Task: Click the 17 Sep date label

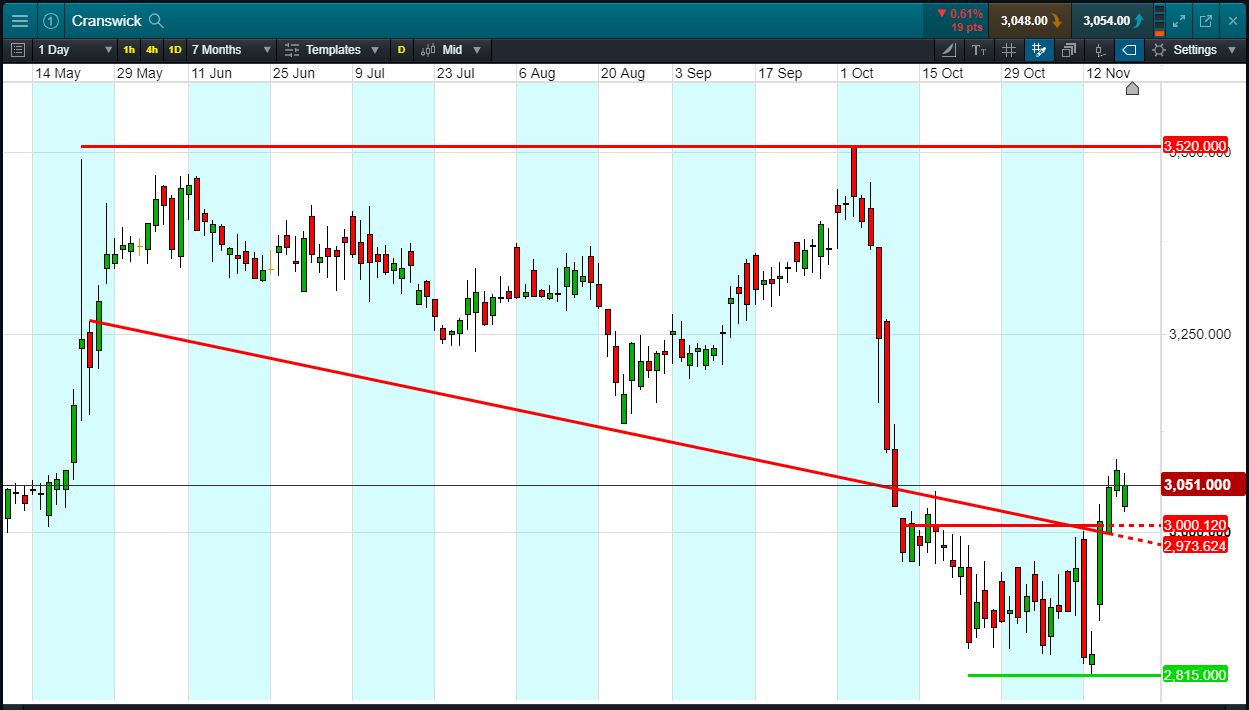Action: pyautogui.click(x=780, y=73)
